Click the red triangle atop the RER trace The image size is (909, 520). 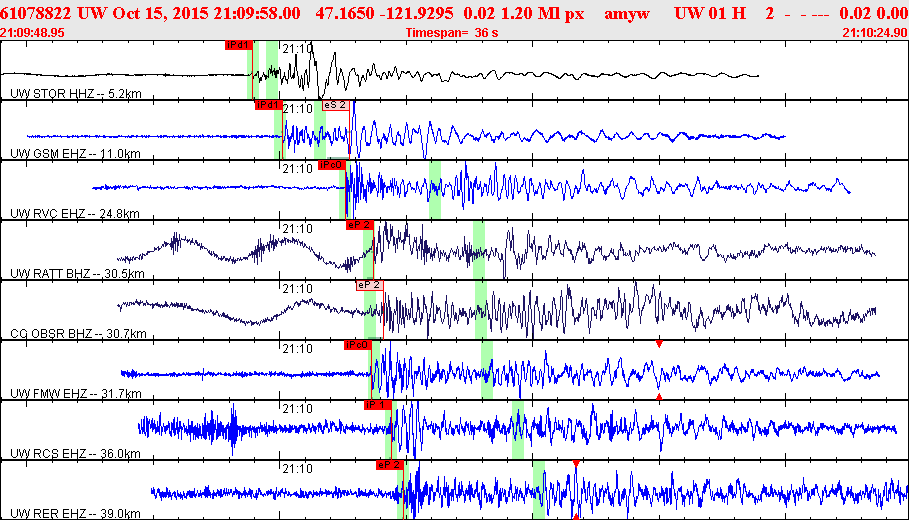pos(576,464)
